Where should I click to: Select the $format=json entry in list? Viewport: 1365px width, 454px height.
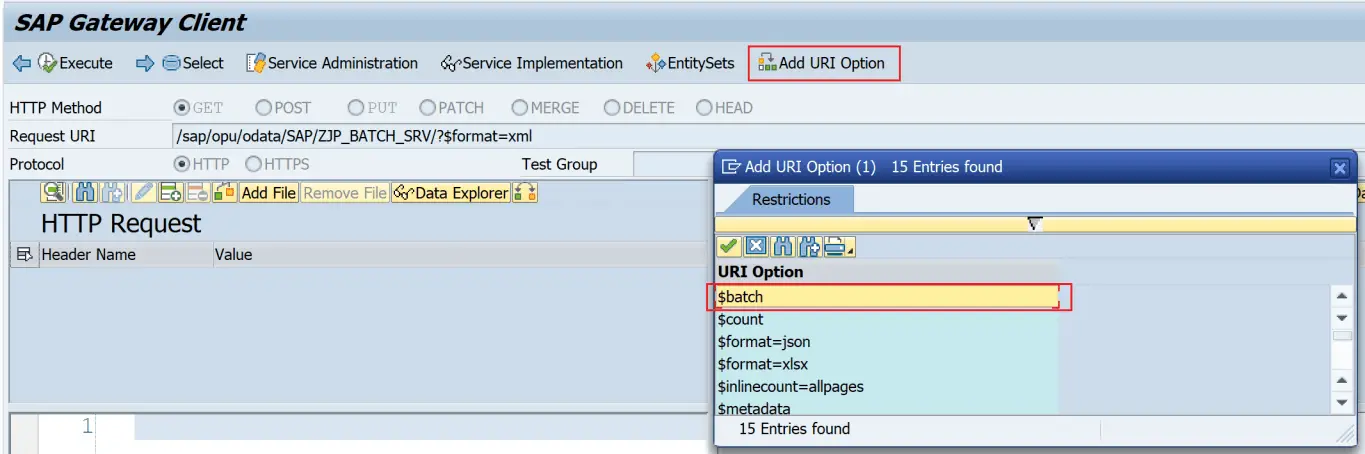[x=764, y=342]
